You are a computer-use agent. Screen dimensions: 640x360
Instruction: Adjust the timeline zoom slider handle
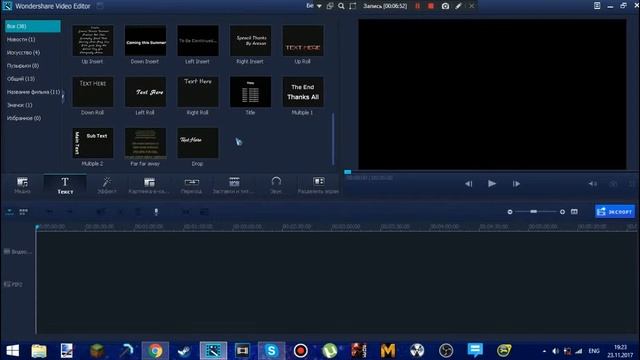(x=533, y=211)
